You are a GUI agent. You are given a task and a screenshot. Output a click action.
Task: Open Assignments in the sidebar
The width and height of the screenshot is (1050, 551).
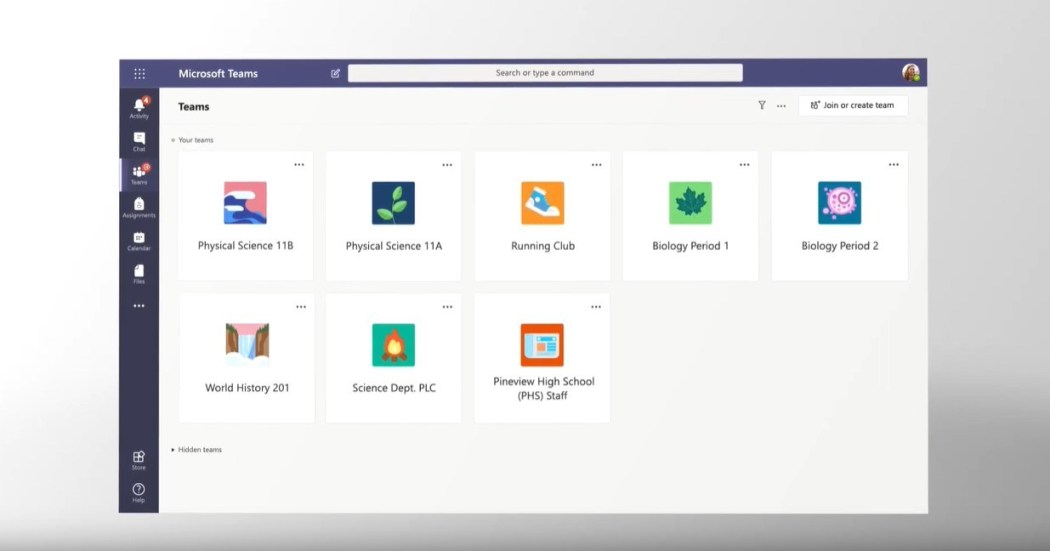tap(139, 207)
